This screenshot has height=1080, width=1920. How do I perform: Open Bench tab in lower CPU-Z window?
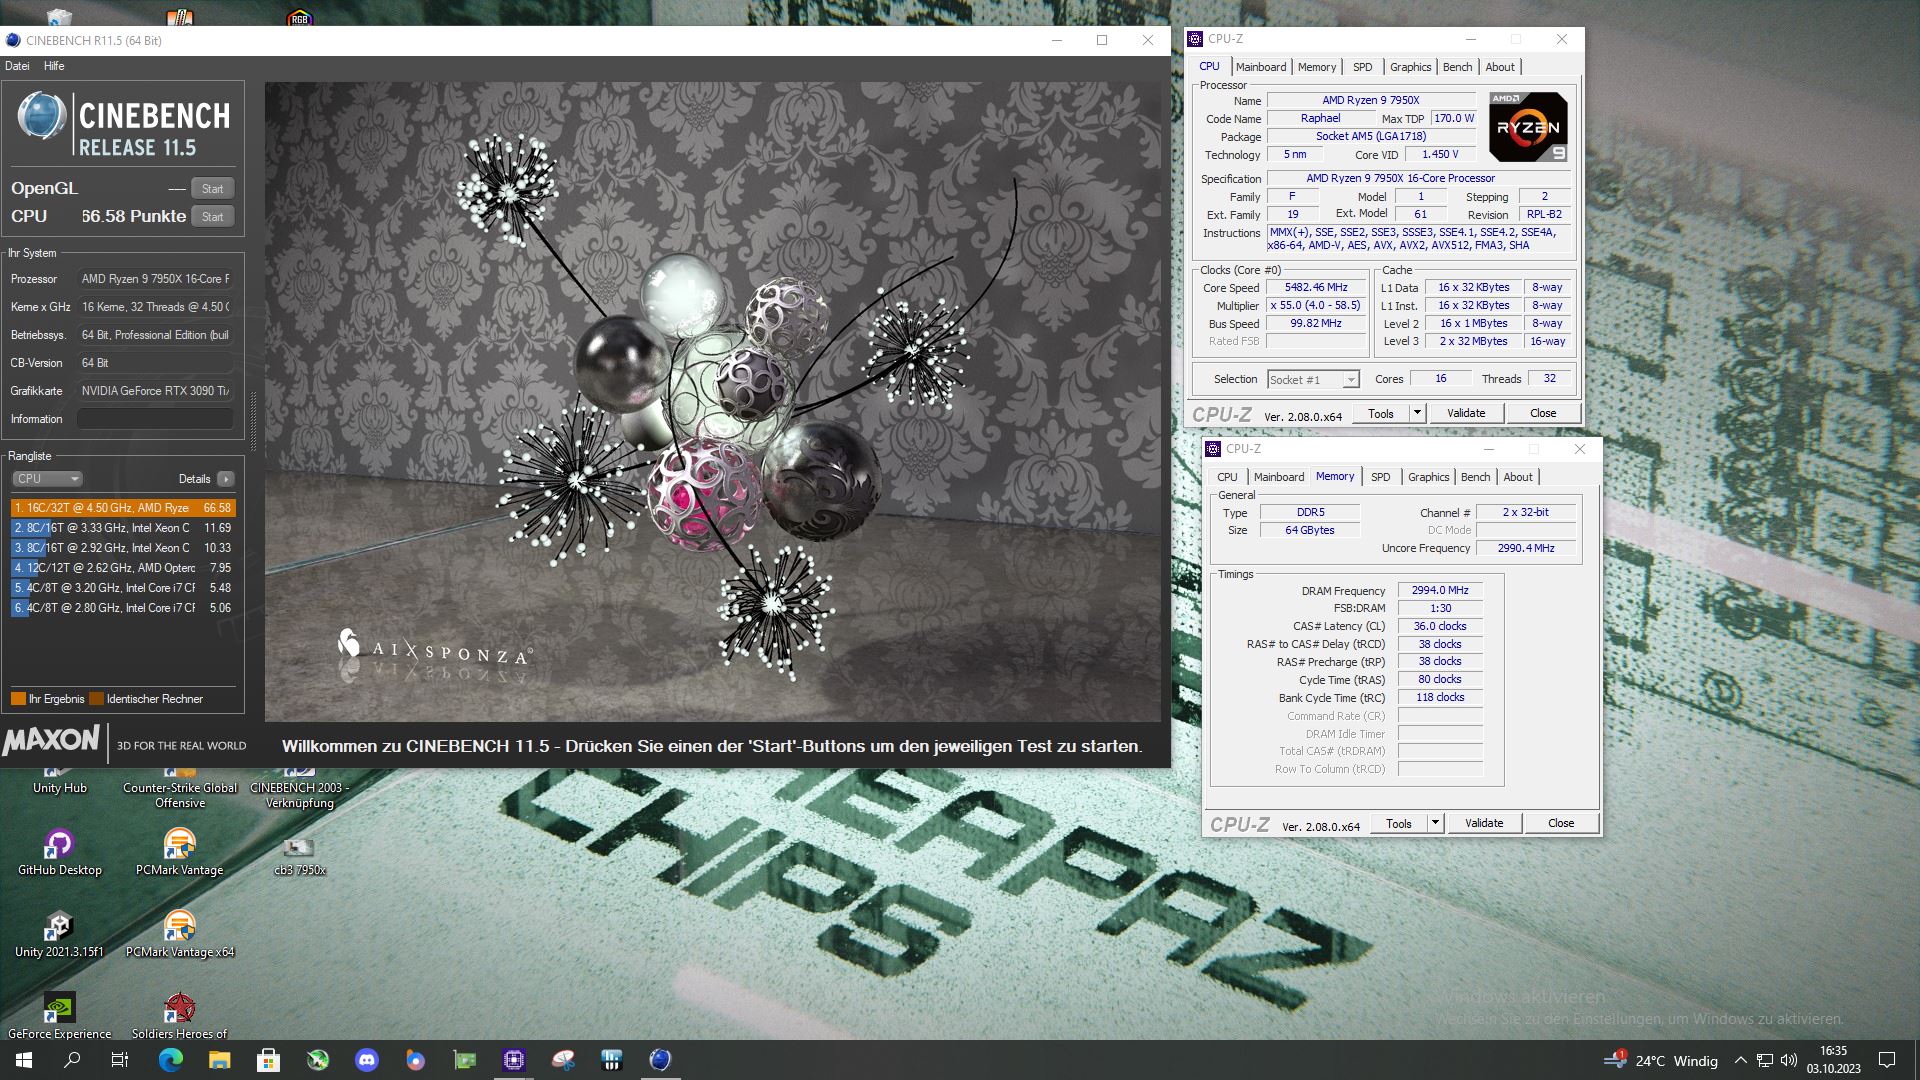point(1475,477)
